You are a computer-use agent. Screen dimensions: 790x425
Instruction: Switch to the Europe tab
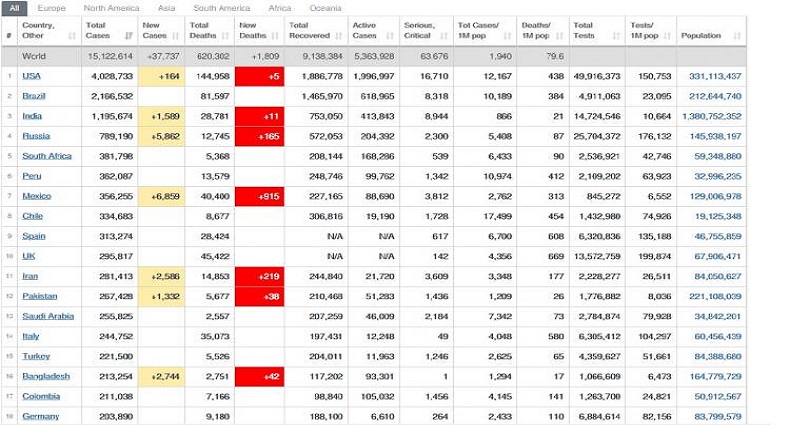tap(50, 7)
